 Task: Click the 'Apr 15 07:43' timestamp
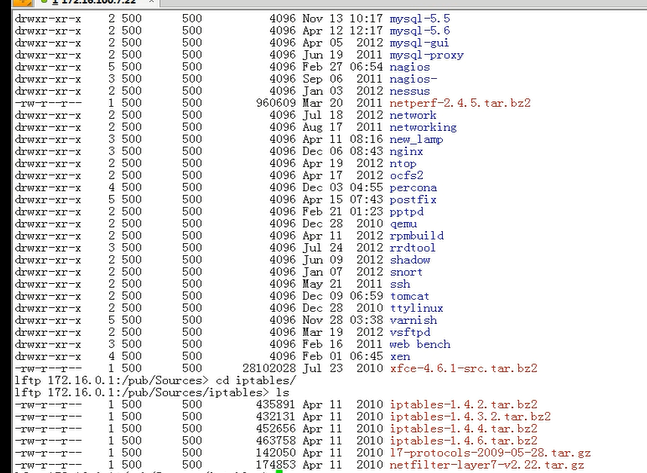pyautogui.click(x=343, y=199)
